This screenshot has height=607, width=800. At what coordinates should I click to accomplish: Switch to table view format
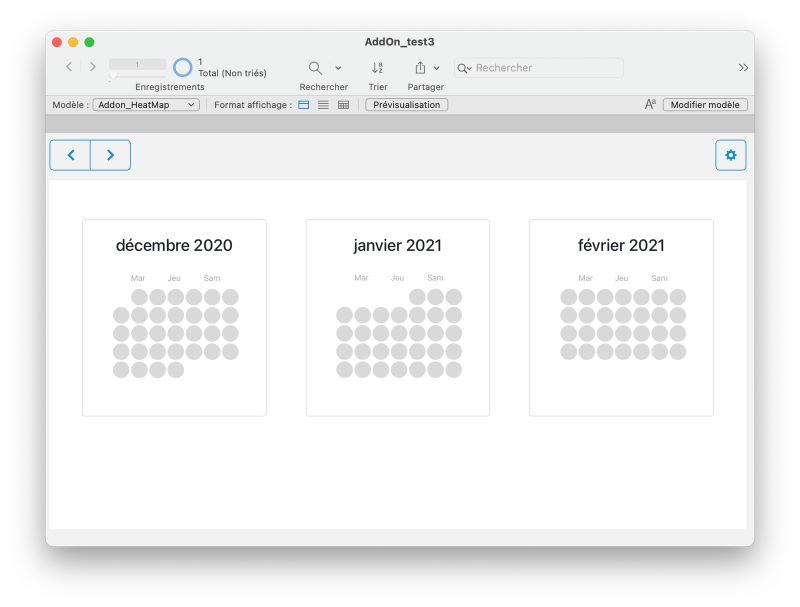point(343,105)
